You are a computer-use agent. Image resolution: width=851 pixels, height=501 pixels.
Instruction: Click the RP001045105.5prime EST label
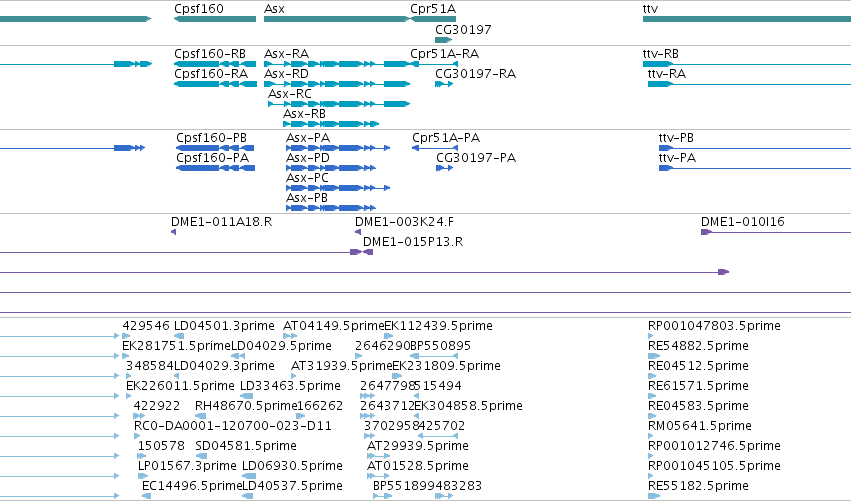pos(714,467)
